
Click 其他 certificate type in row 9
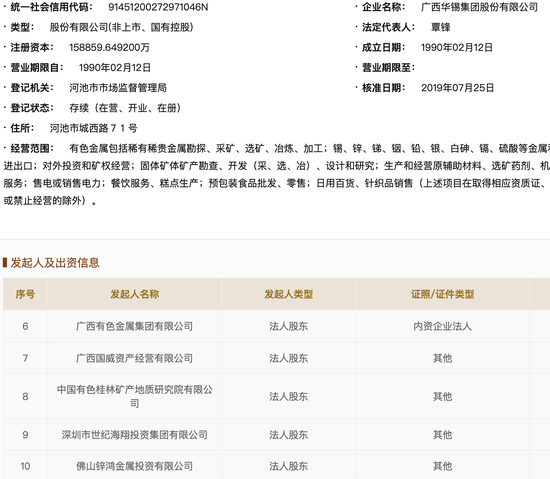tap(443, 435)
